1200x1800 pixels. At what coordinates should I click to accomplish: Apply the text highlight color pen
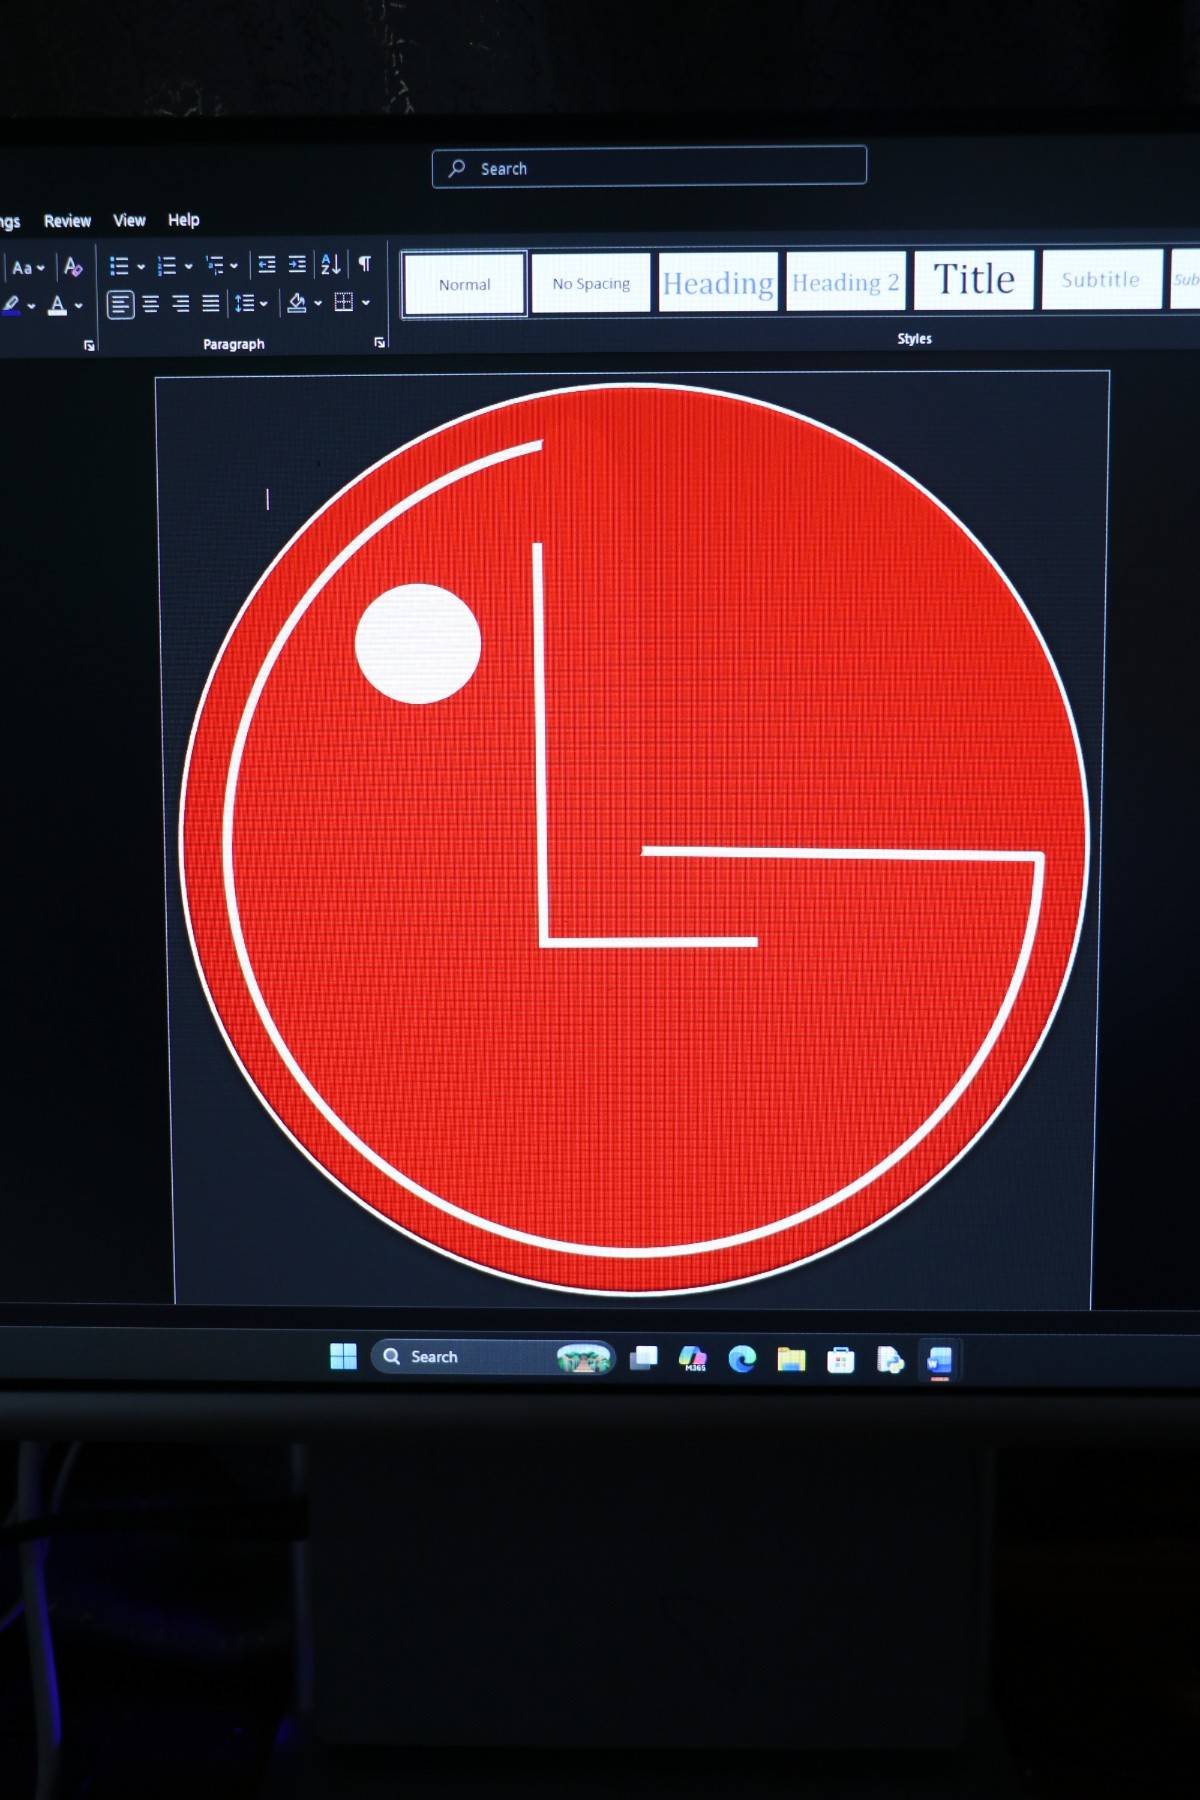[11, 305]
